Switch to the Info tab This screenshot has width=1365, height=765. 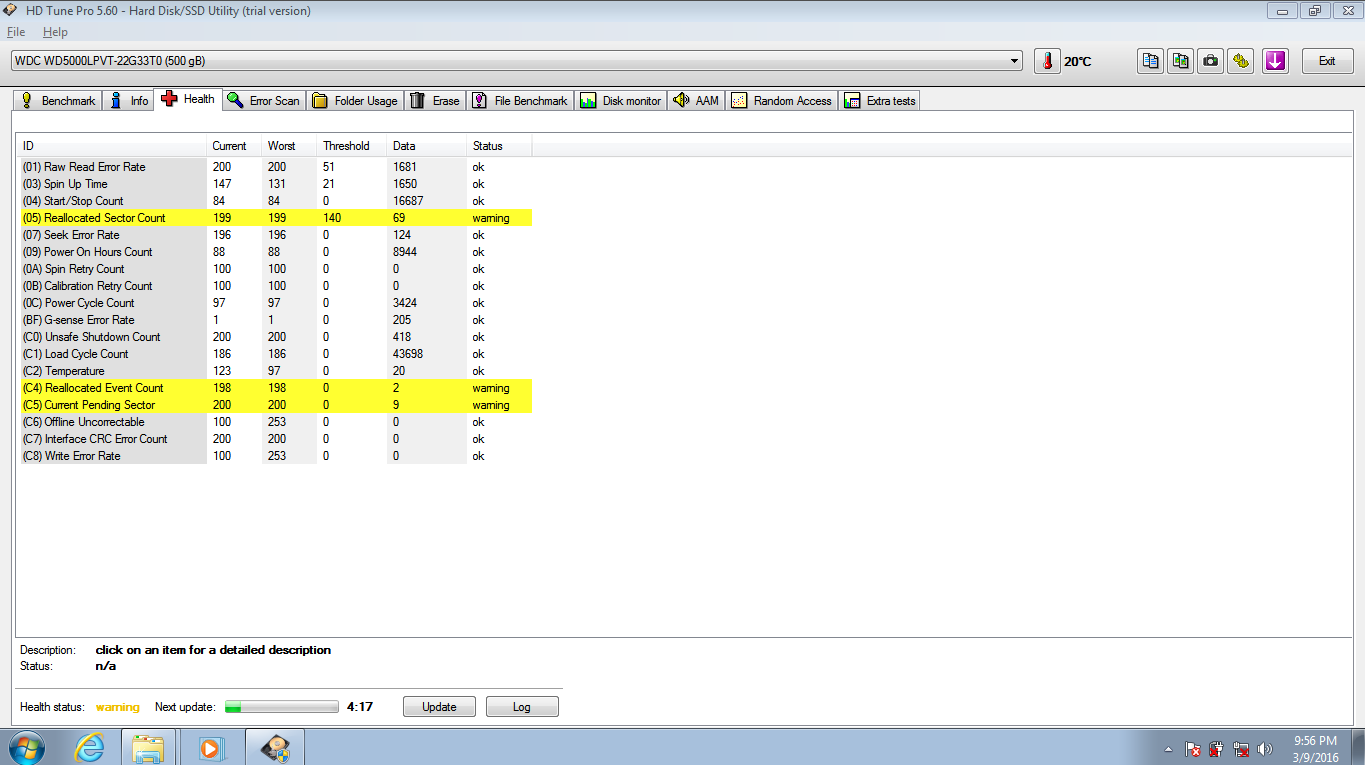pos(130,101)
